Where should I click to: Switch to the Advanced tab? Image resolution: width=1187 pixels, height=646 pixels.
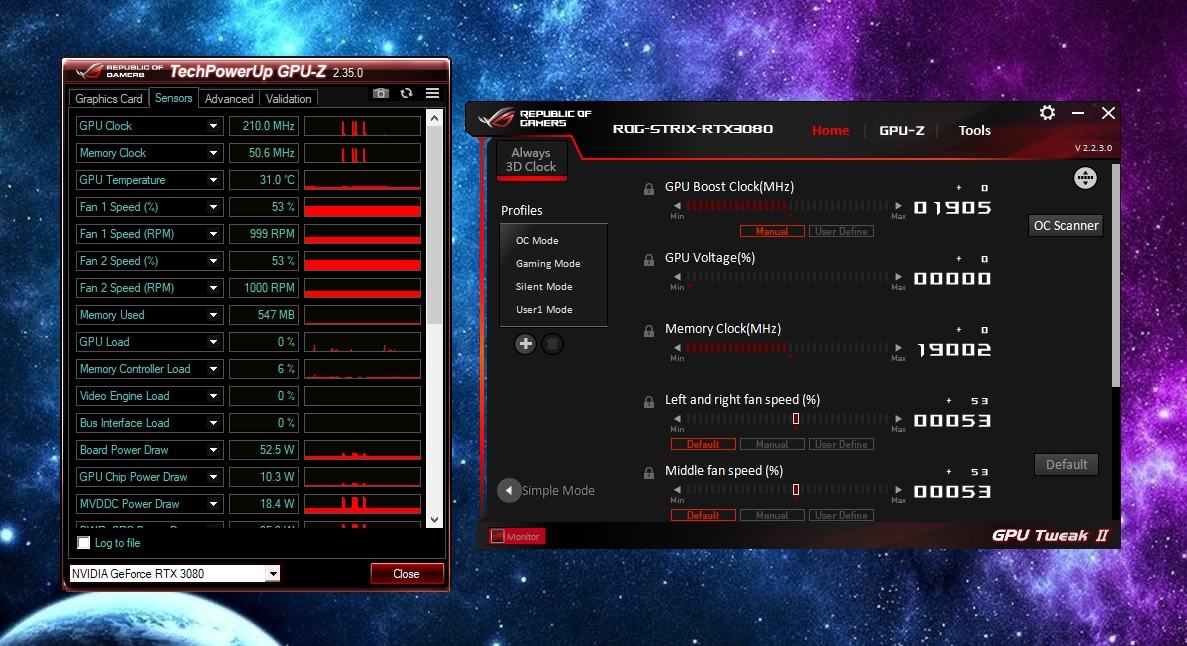tap(229, 98)
